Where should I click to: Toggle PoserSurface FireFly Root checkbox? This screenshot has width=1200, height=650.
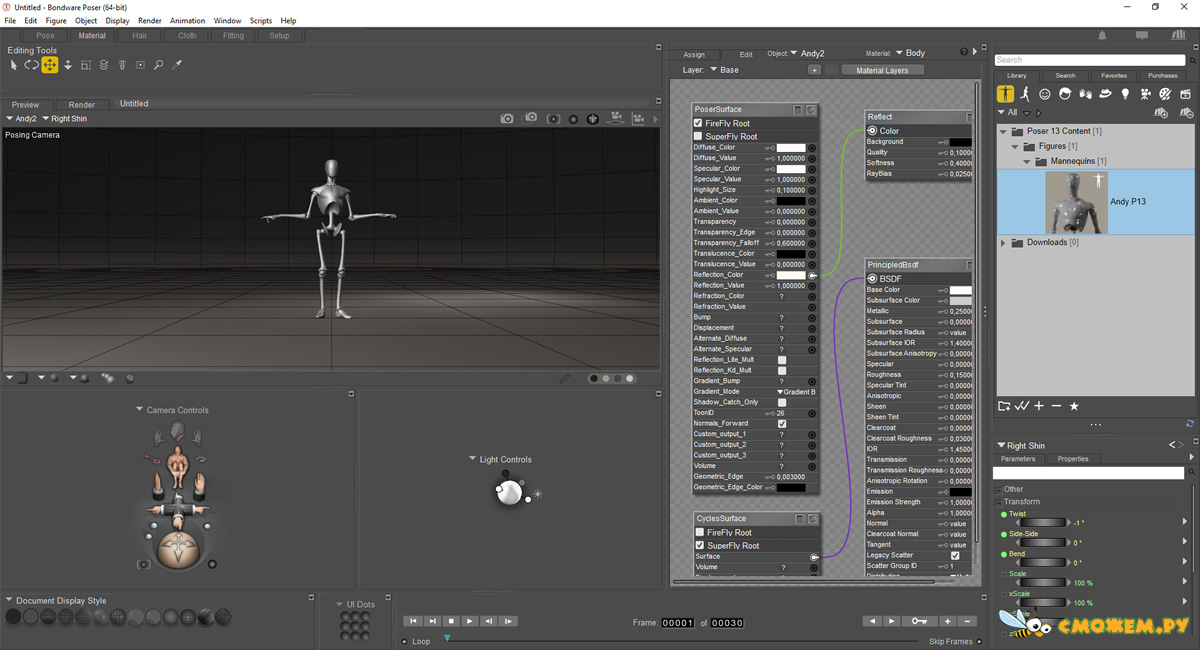point(698,123)
